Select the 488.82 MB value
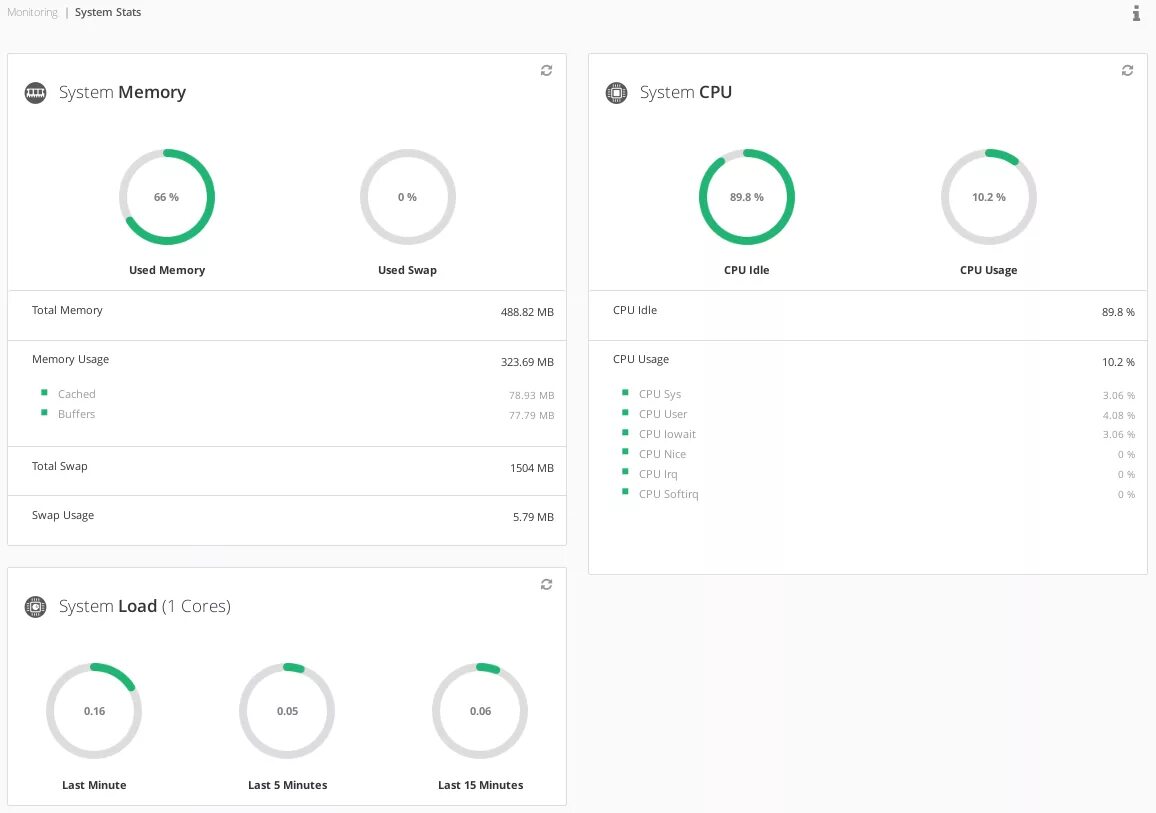 527,312
